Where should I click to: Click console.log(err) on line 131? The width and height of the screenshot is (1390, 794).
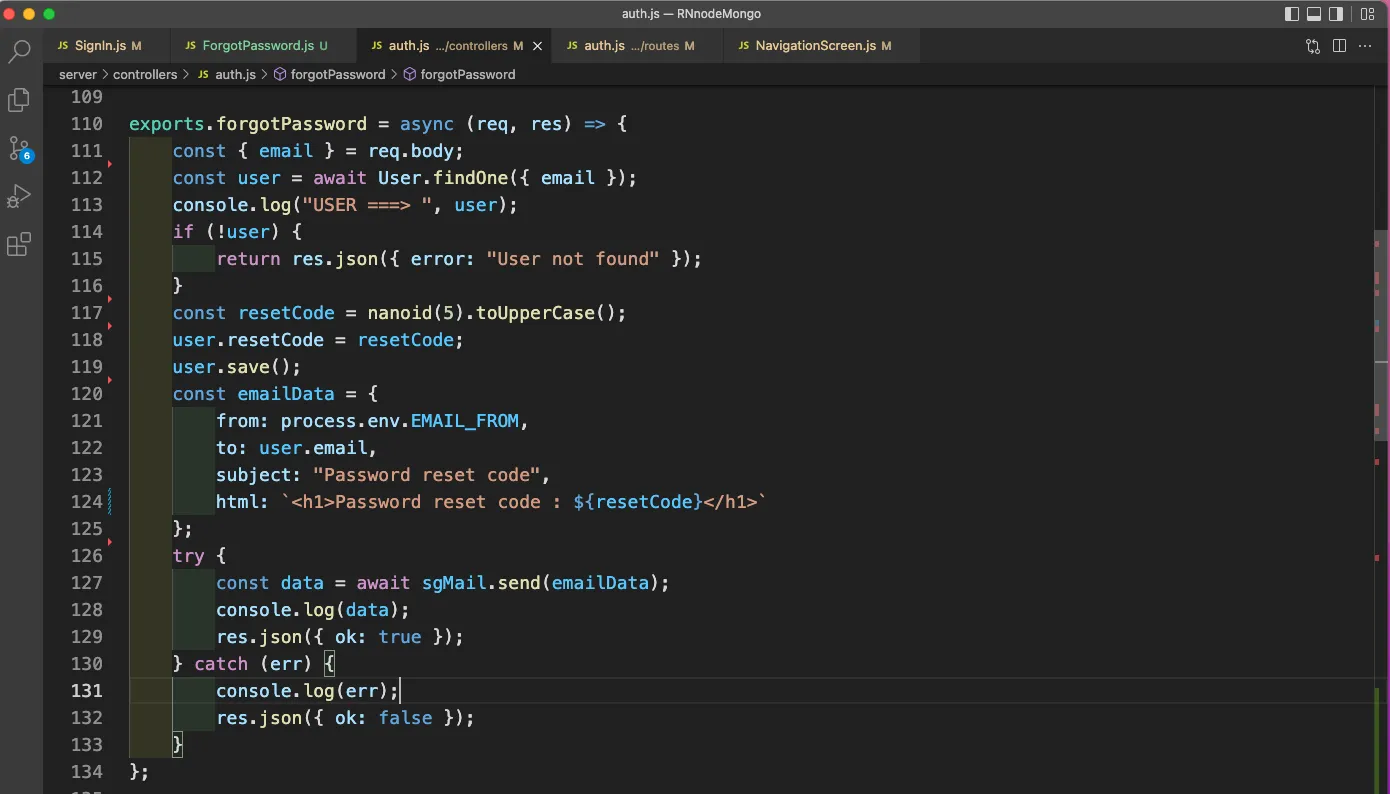click(x=307, y=691)
